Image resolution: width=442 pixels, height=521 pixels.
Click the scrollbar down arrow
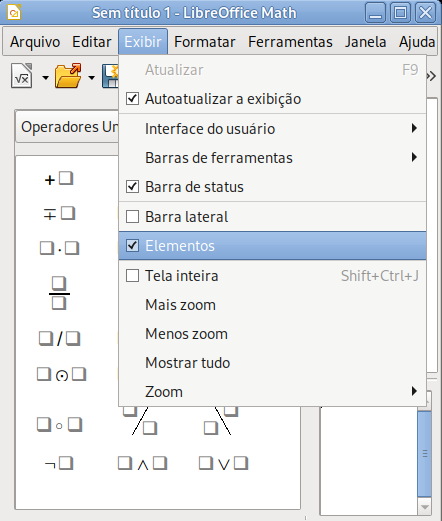(425, 507)
